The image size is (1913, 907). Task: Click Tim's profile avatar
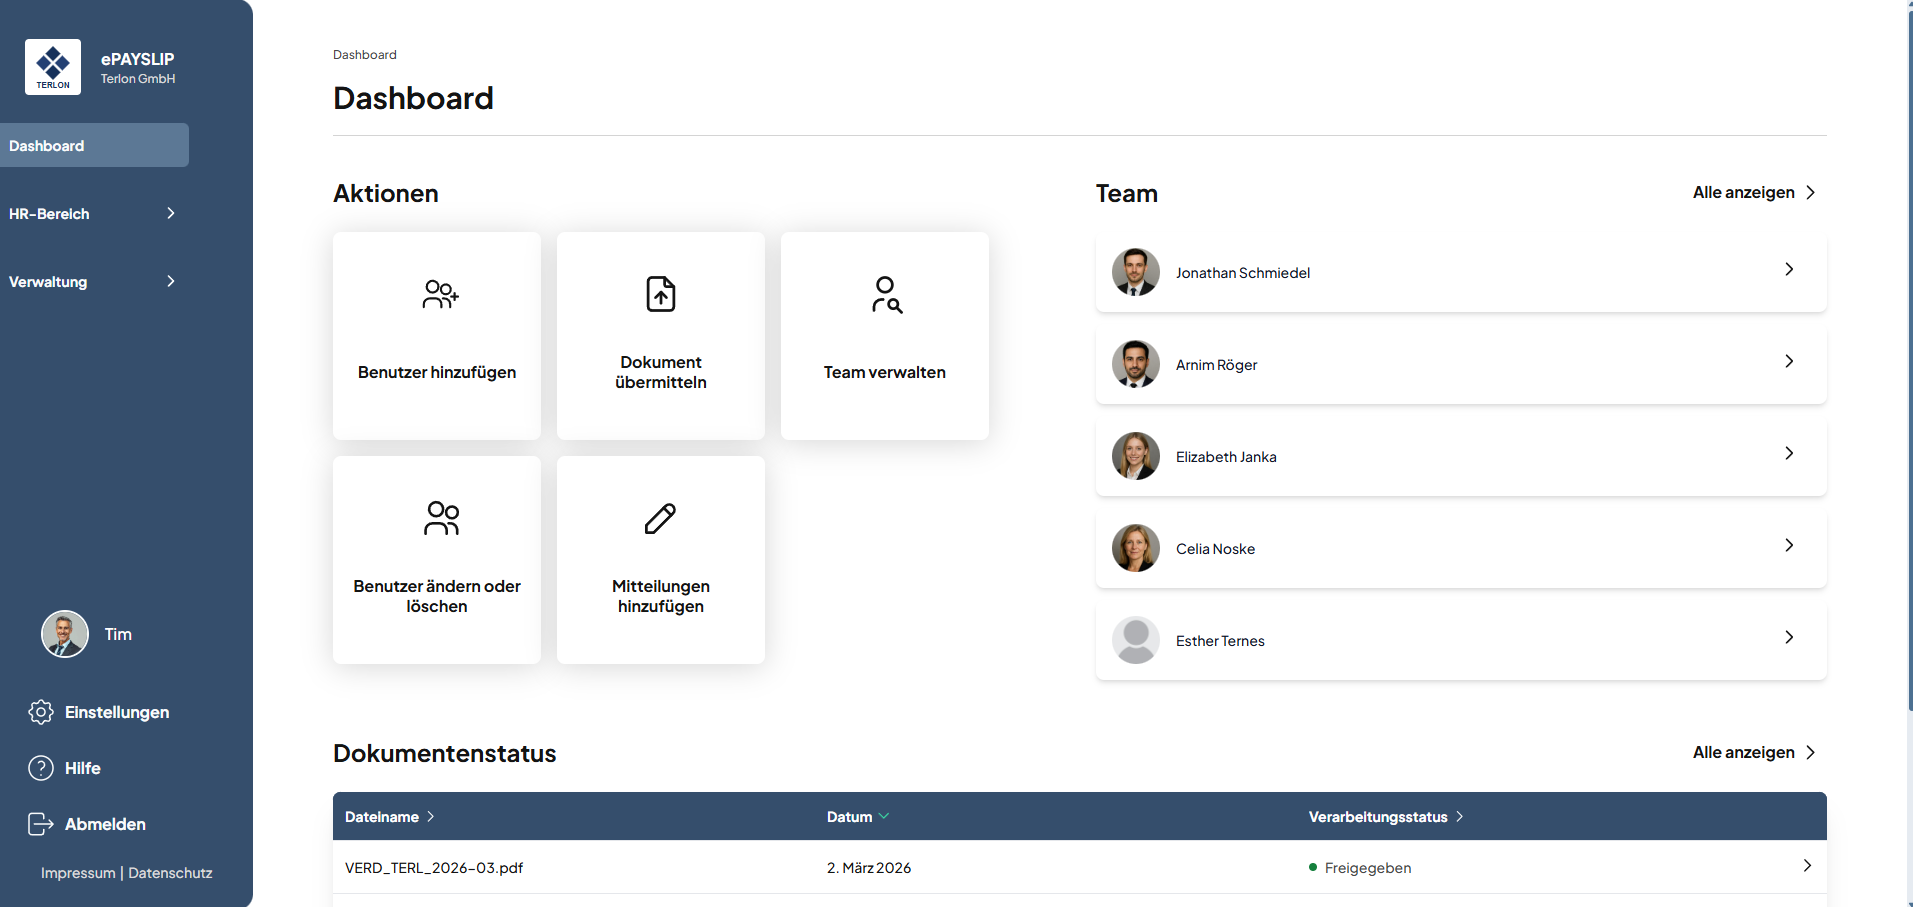(x=65, y=634)
